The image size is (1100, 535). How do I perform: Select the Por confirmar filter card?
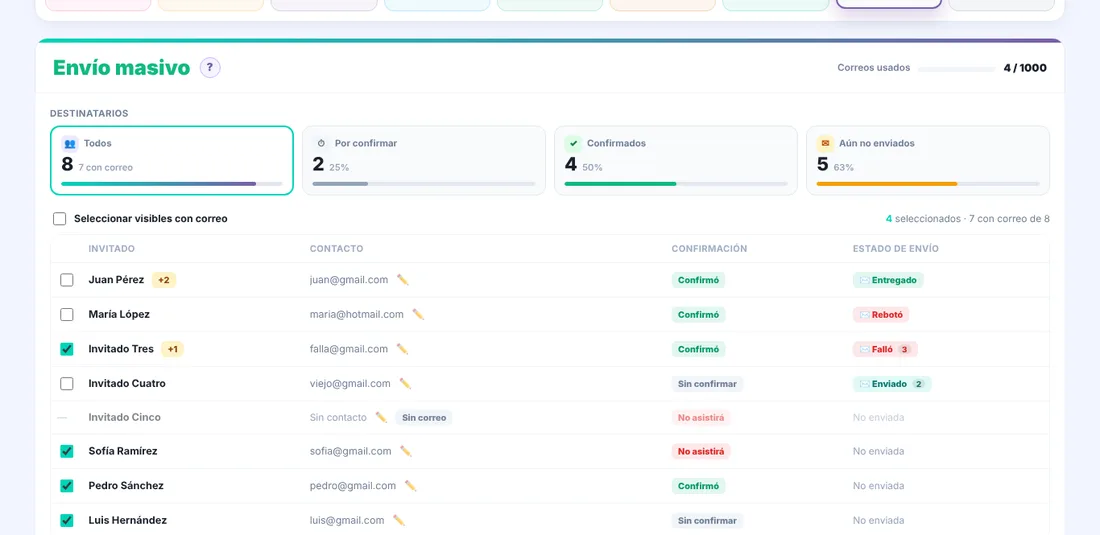(x=424, y=161)
